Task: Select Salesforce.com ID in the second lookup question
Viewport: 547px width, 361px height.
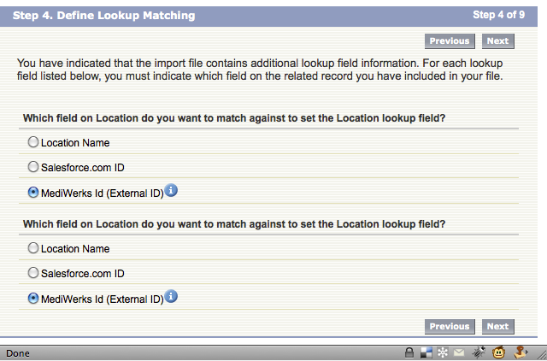Action: [x=33, y=273]
